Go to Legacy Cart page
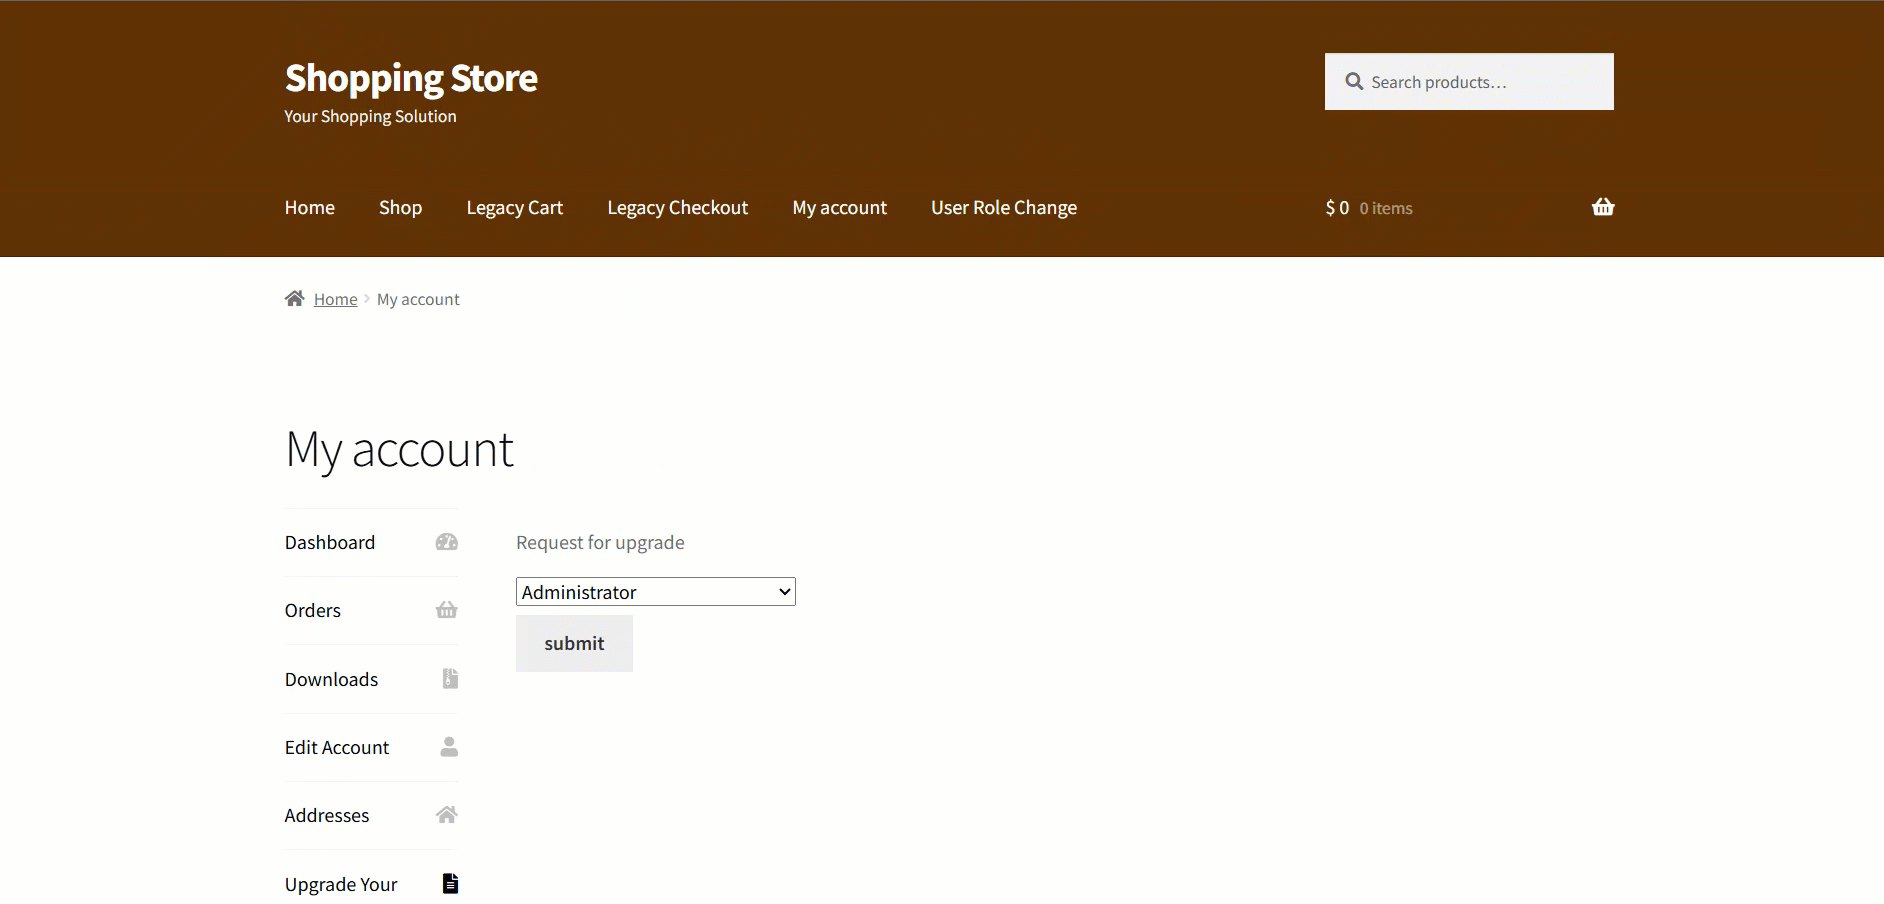The width and height of the screenshot is (1884, 904). coord(514,208)
